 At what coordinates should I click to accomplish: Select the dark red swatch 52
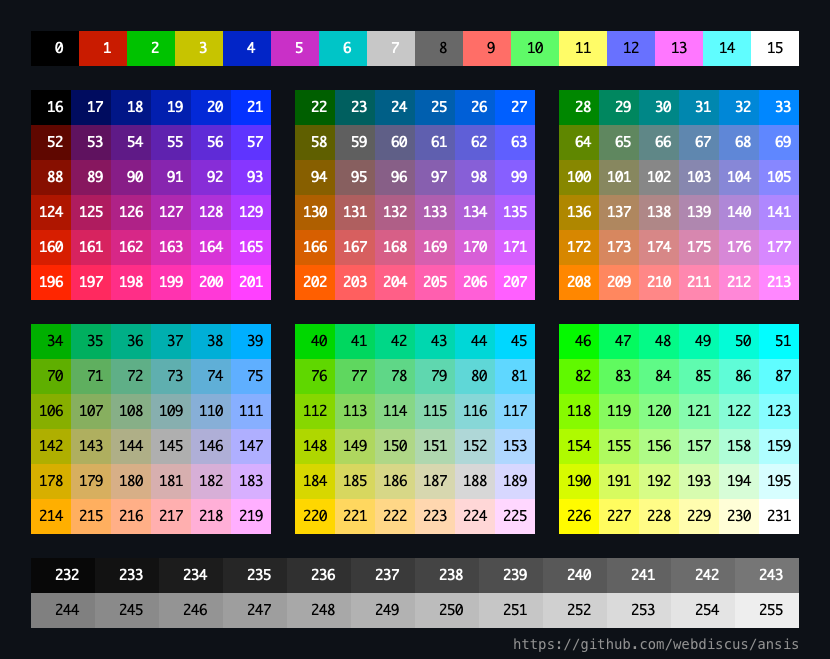(52, 142)
